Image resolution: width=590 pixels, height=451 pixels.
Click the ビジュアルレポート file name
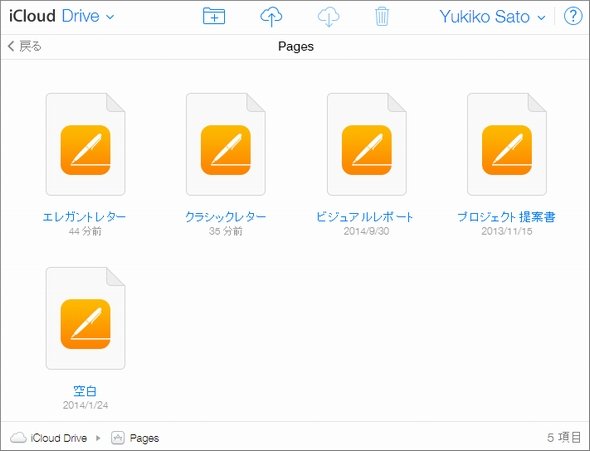[x=364, y=217]
